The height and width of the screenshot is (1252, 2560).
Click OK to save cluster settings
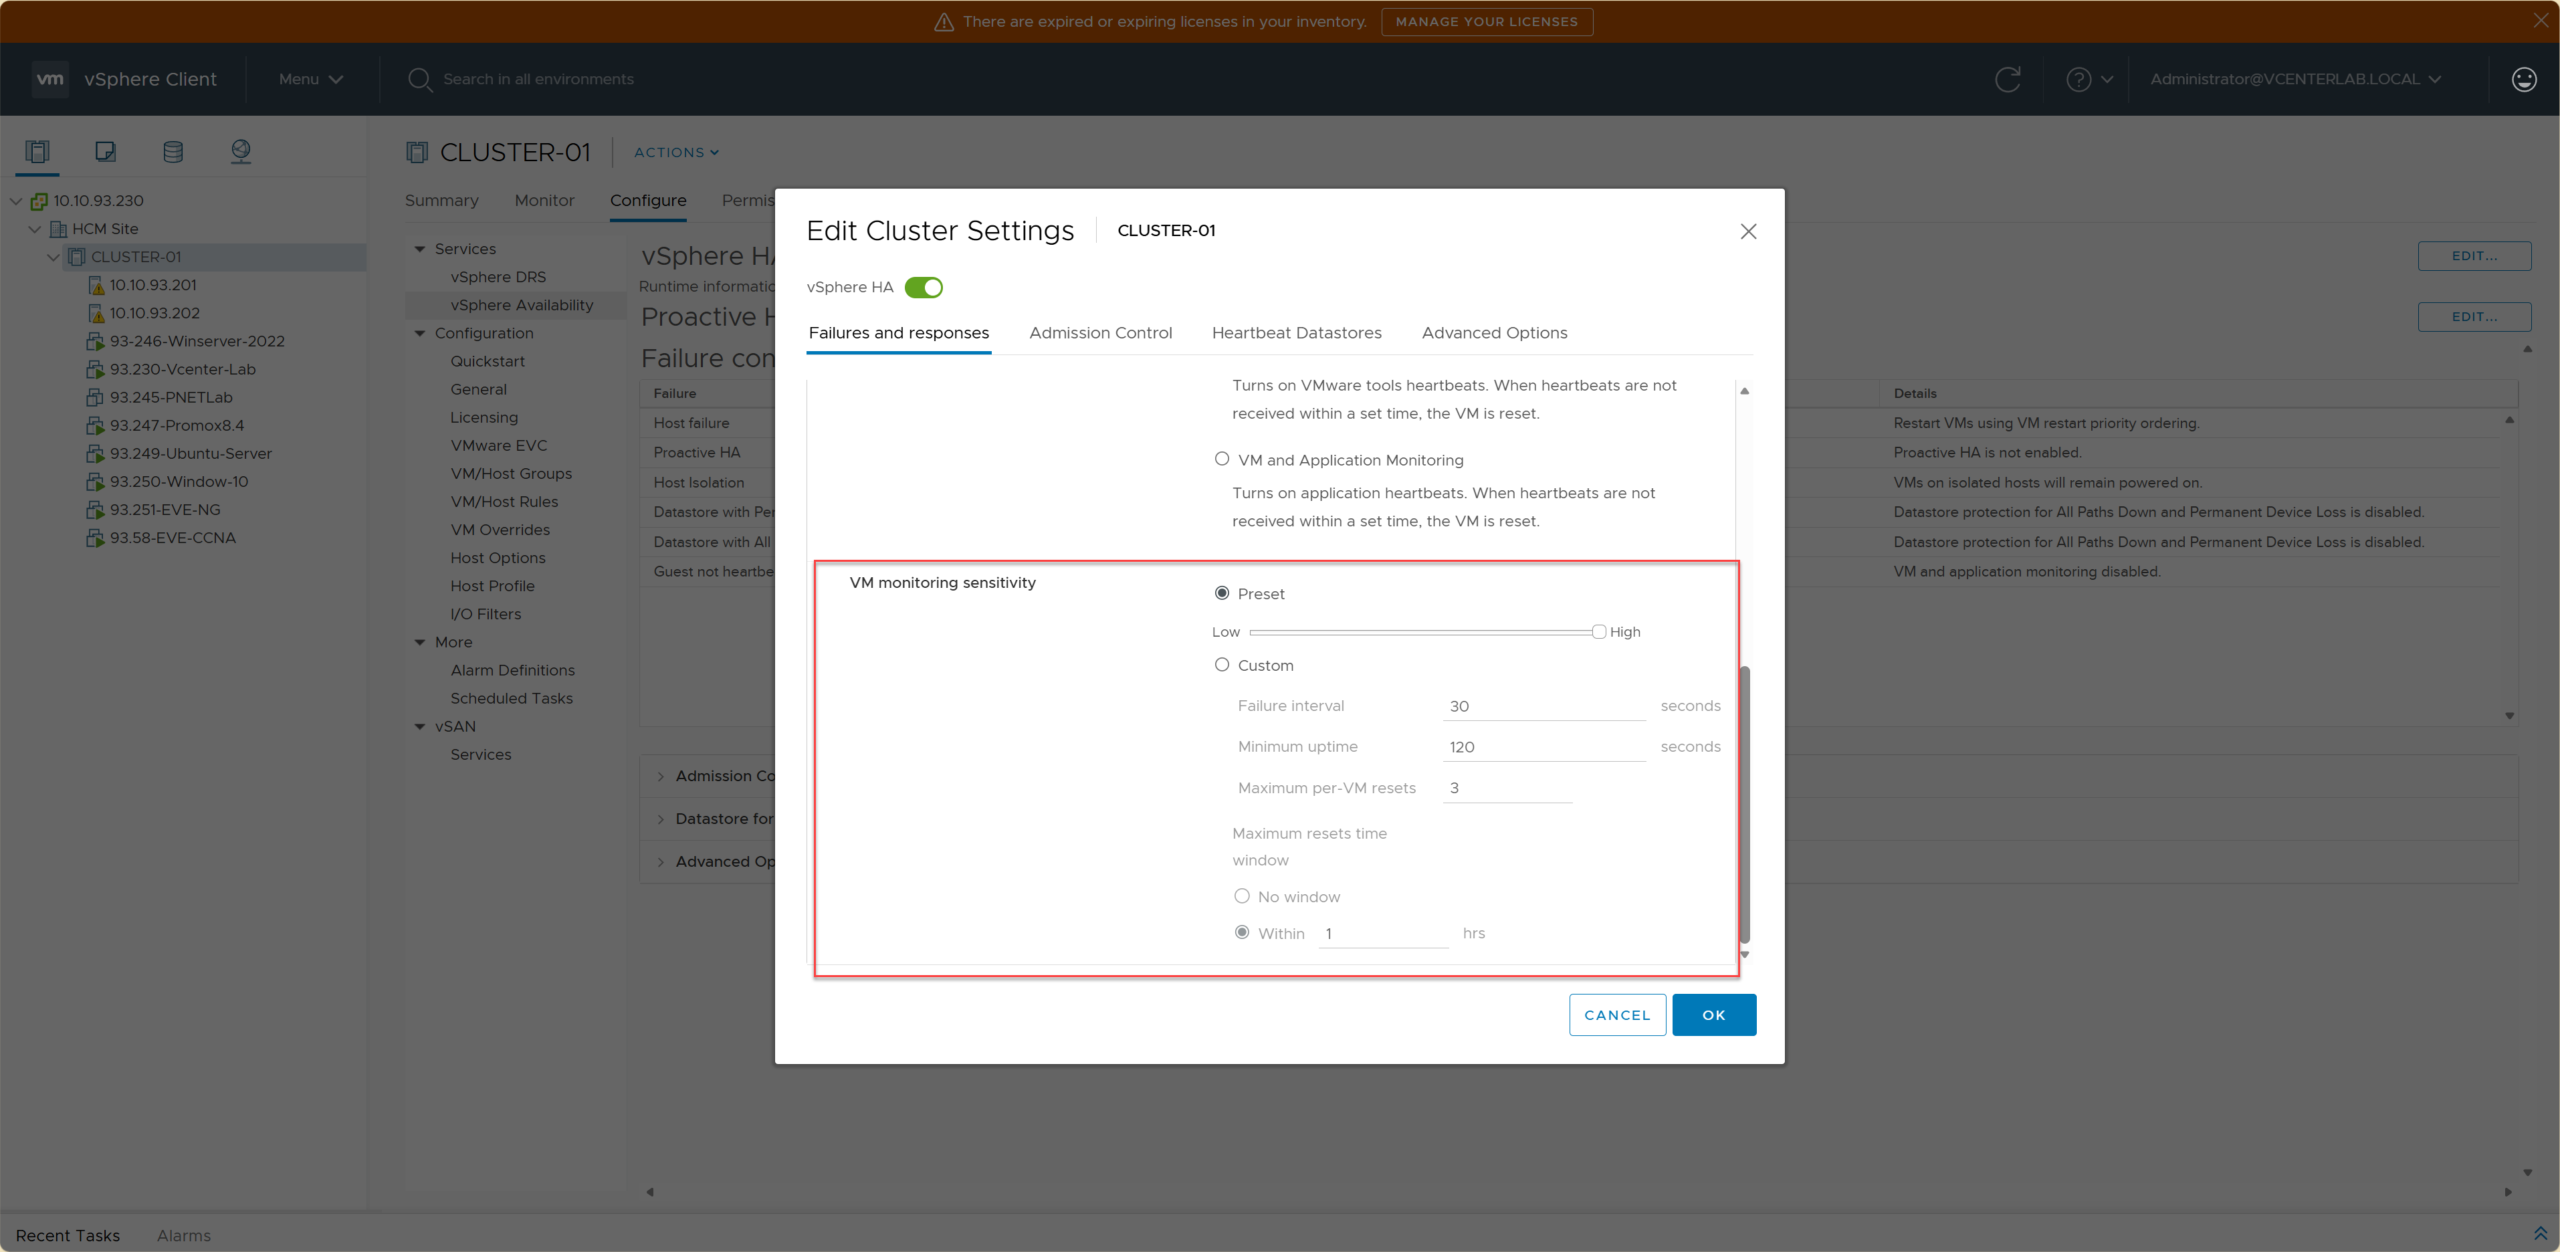point(1713,1015)
